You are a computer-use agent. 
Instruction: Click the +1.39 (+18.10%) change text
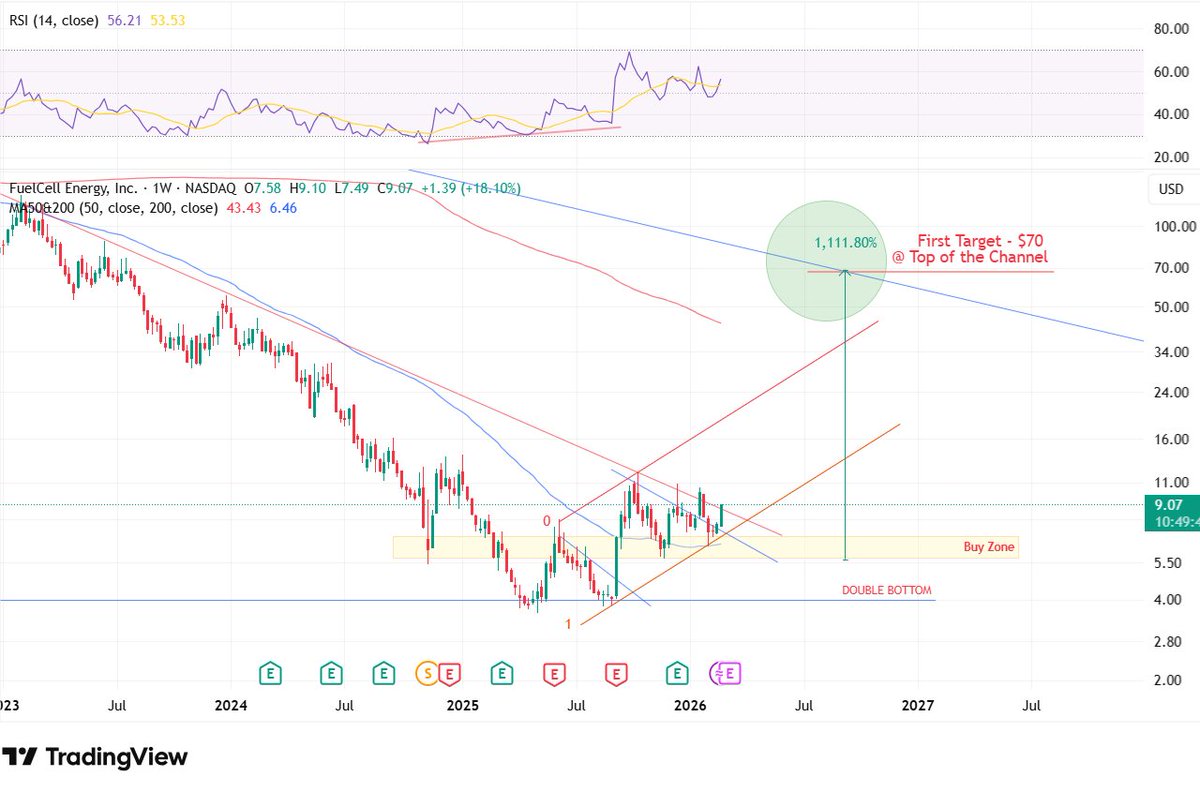470,188
